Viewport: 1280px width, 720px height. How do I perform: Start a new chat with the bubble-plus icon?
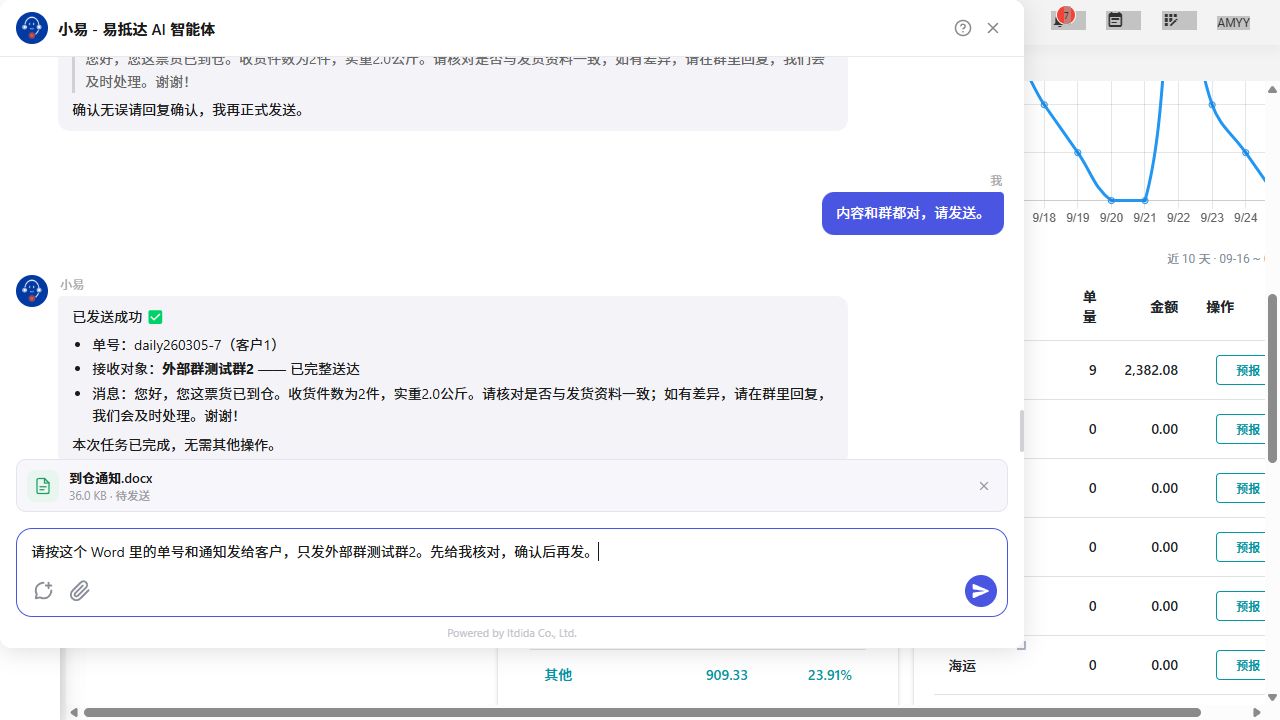coord(43,591)
